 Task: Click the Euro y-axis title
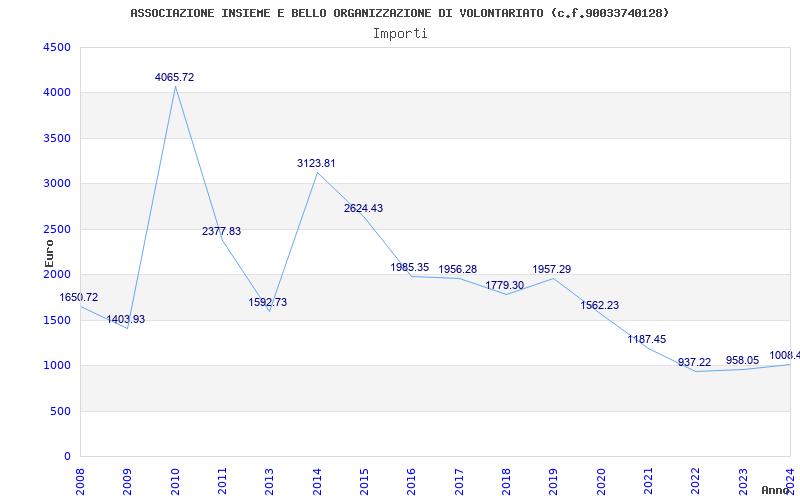click(x=49, y=254)
